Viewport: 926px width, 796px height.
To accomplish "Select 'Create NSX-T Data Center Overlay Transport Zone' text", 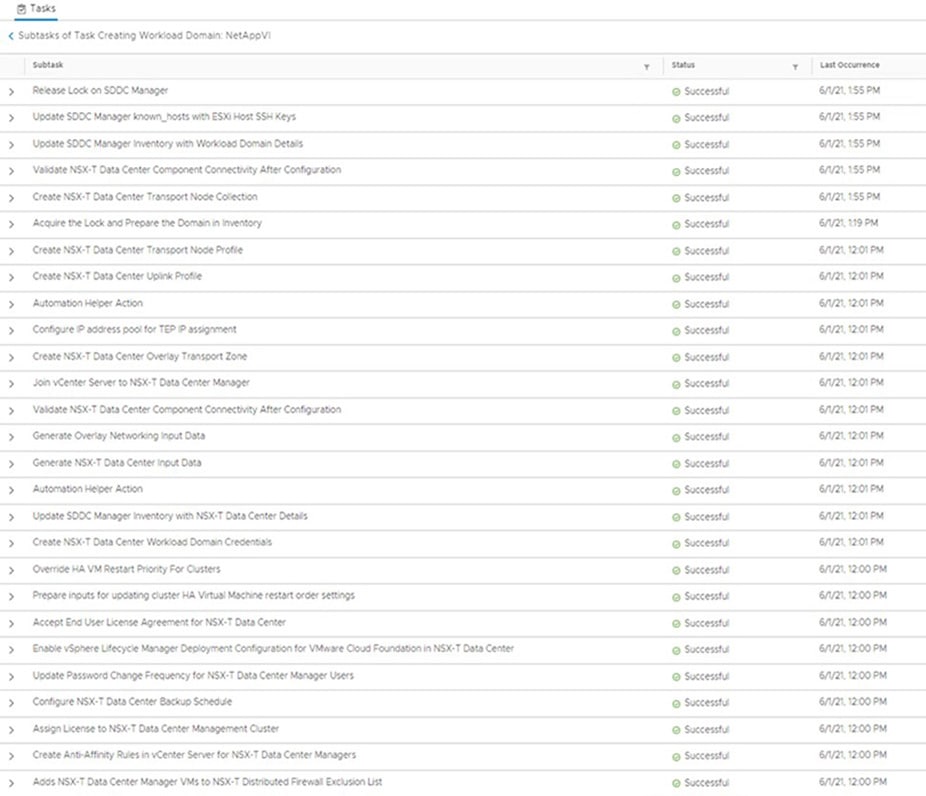I will (x=140, y=356).
